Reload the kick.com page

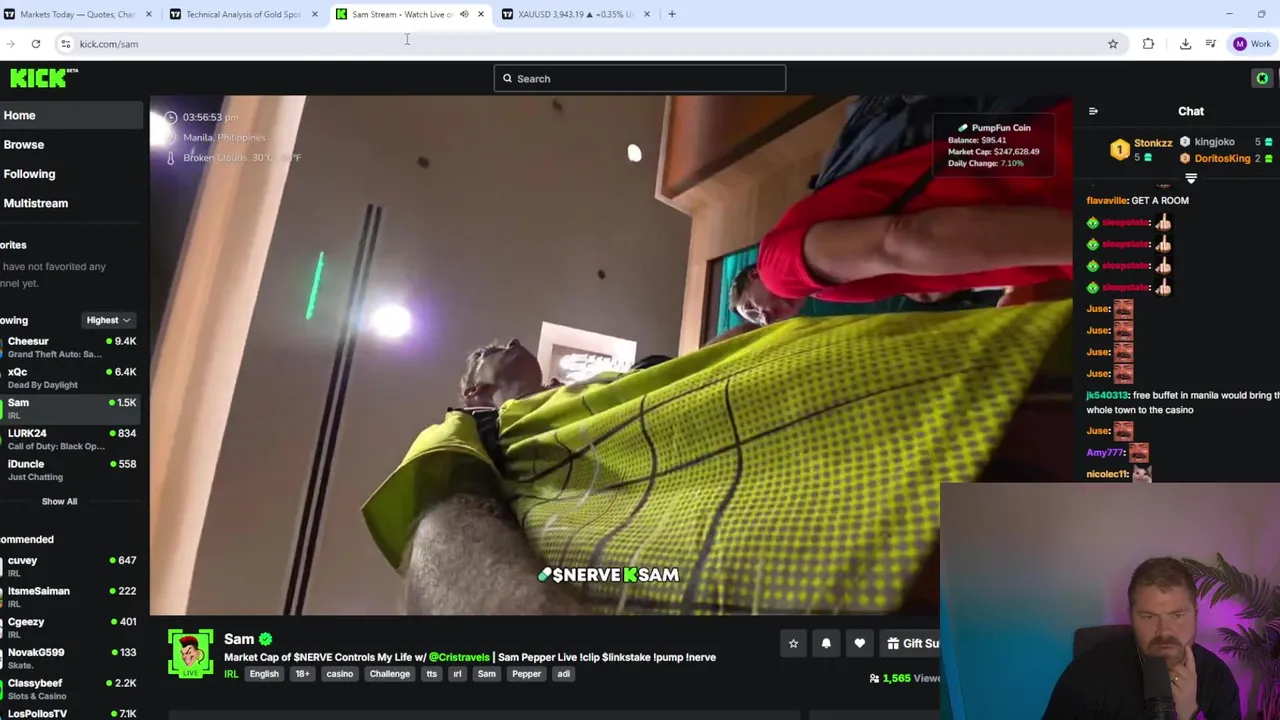click(36, 44)
